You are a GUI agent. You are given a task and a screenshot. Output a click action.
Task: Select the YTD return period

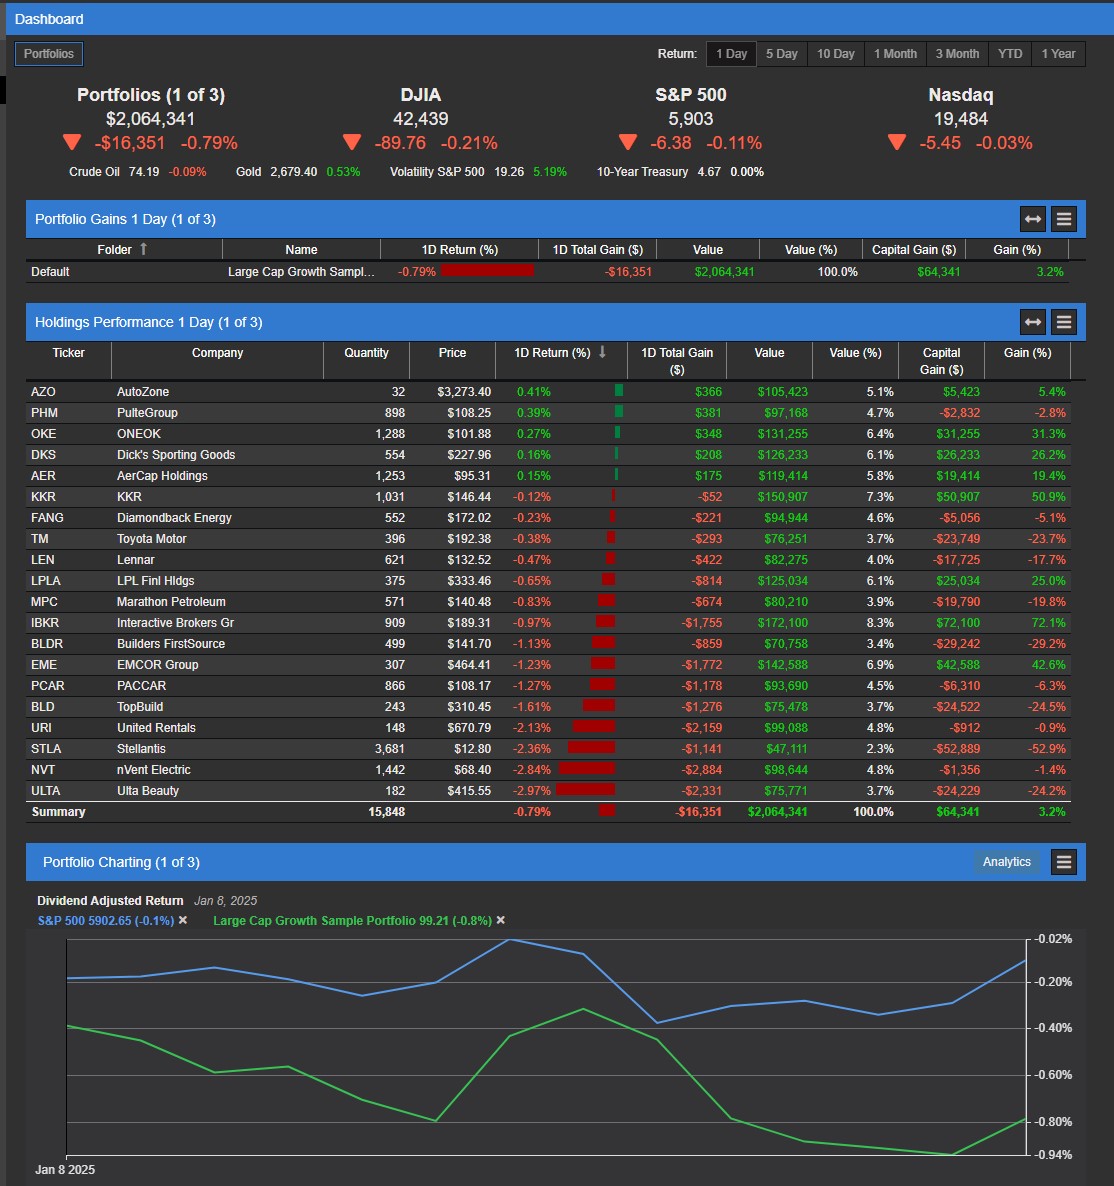tap(1009, 54)
